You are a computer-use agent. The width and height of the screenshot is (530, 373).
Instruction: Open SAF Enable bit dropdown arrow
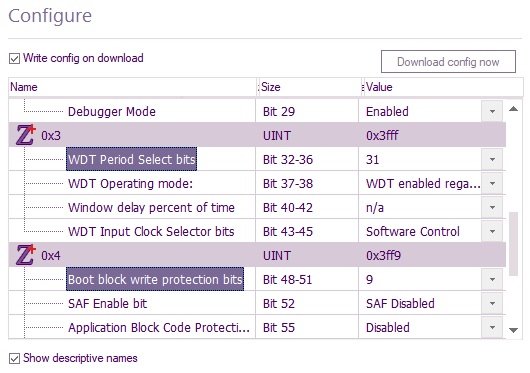point(492,303)
